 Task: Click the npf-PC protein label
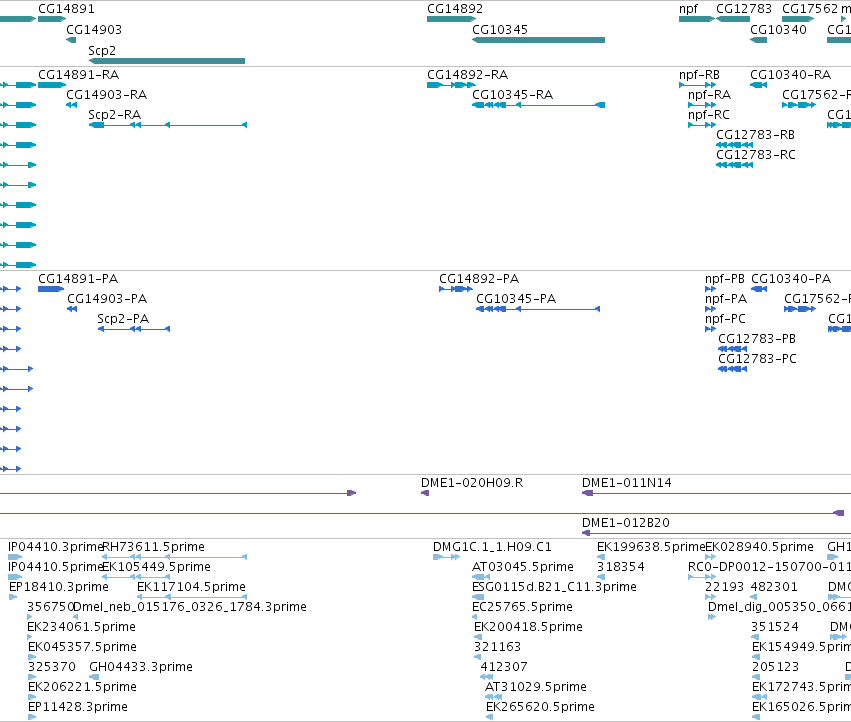[726, 319]
